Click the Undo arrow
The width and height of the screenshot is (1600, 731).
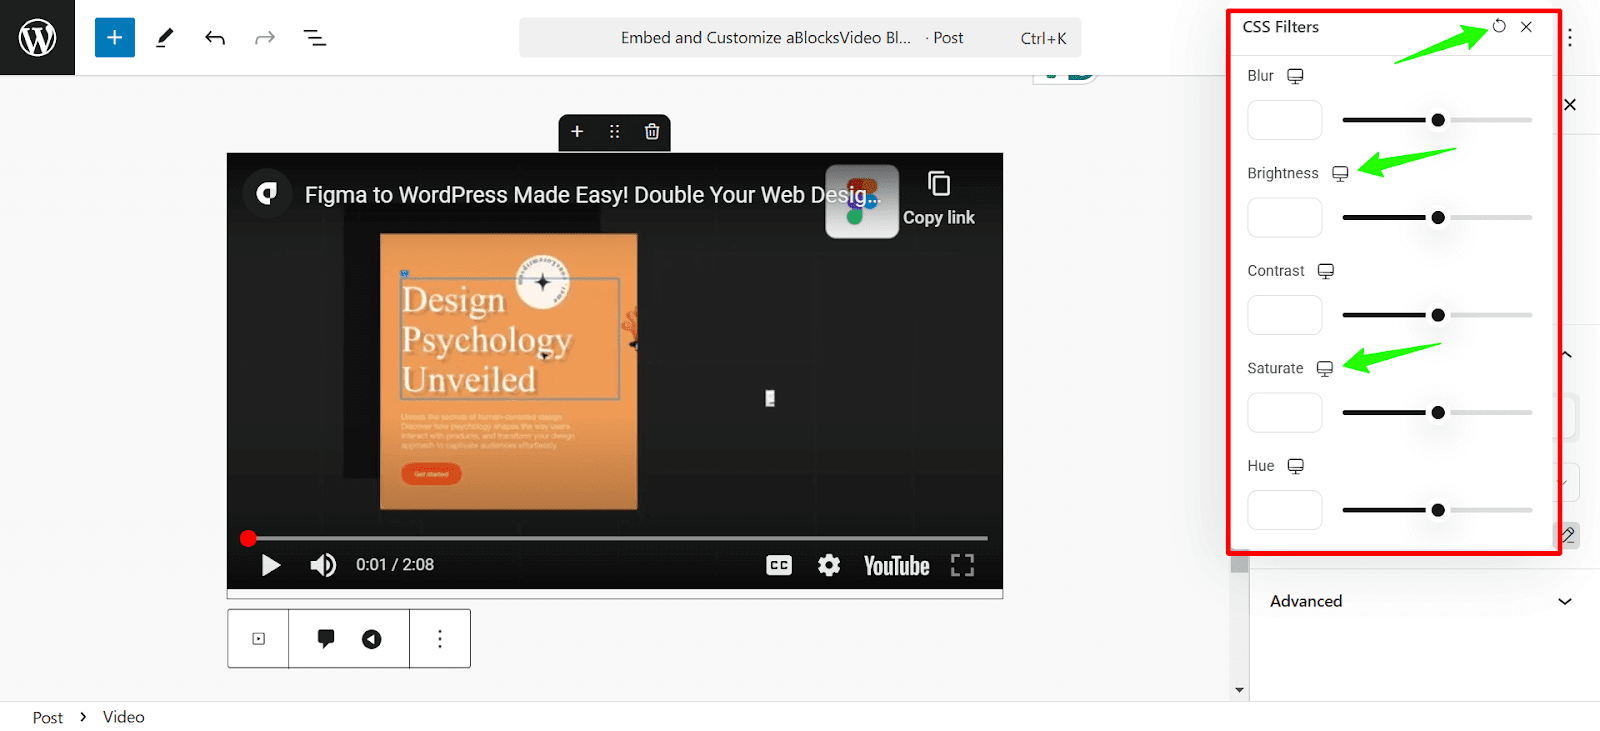point(215,38)
